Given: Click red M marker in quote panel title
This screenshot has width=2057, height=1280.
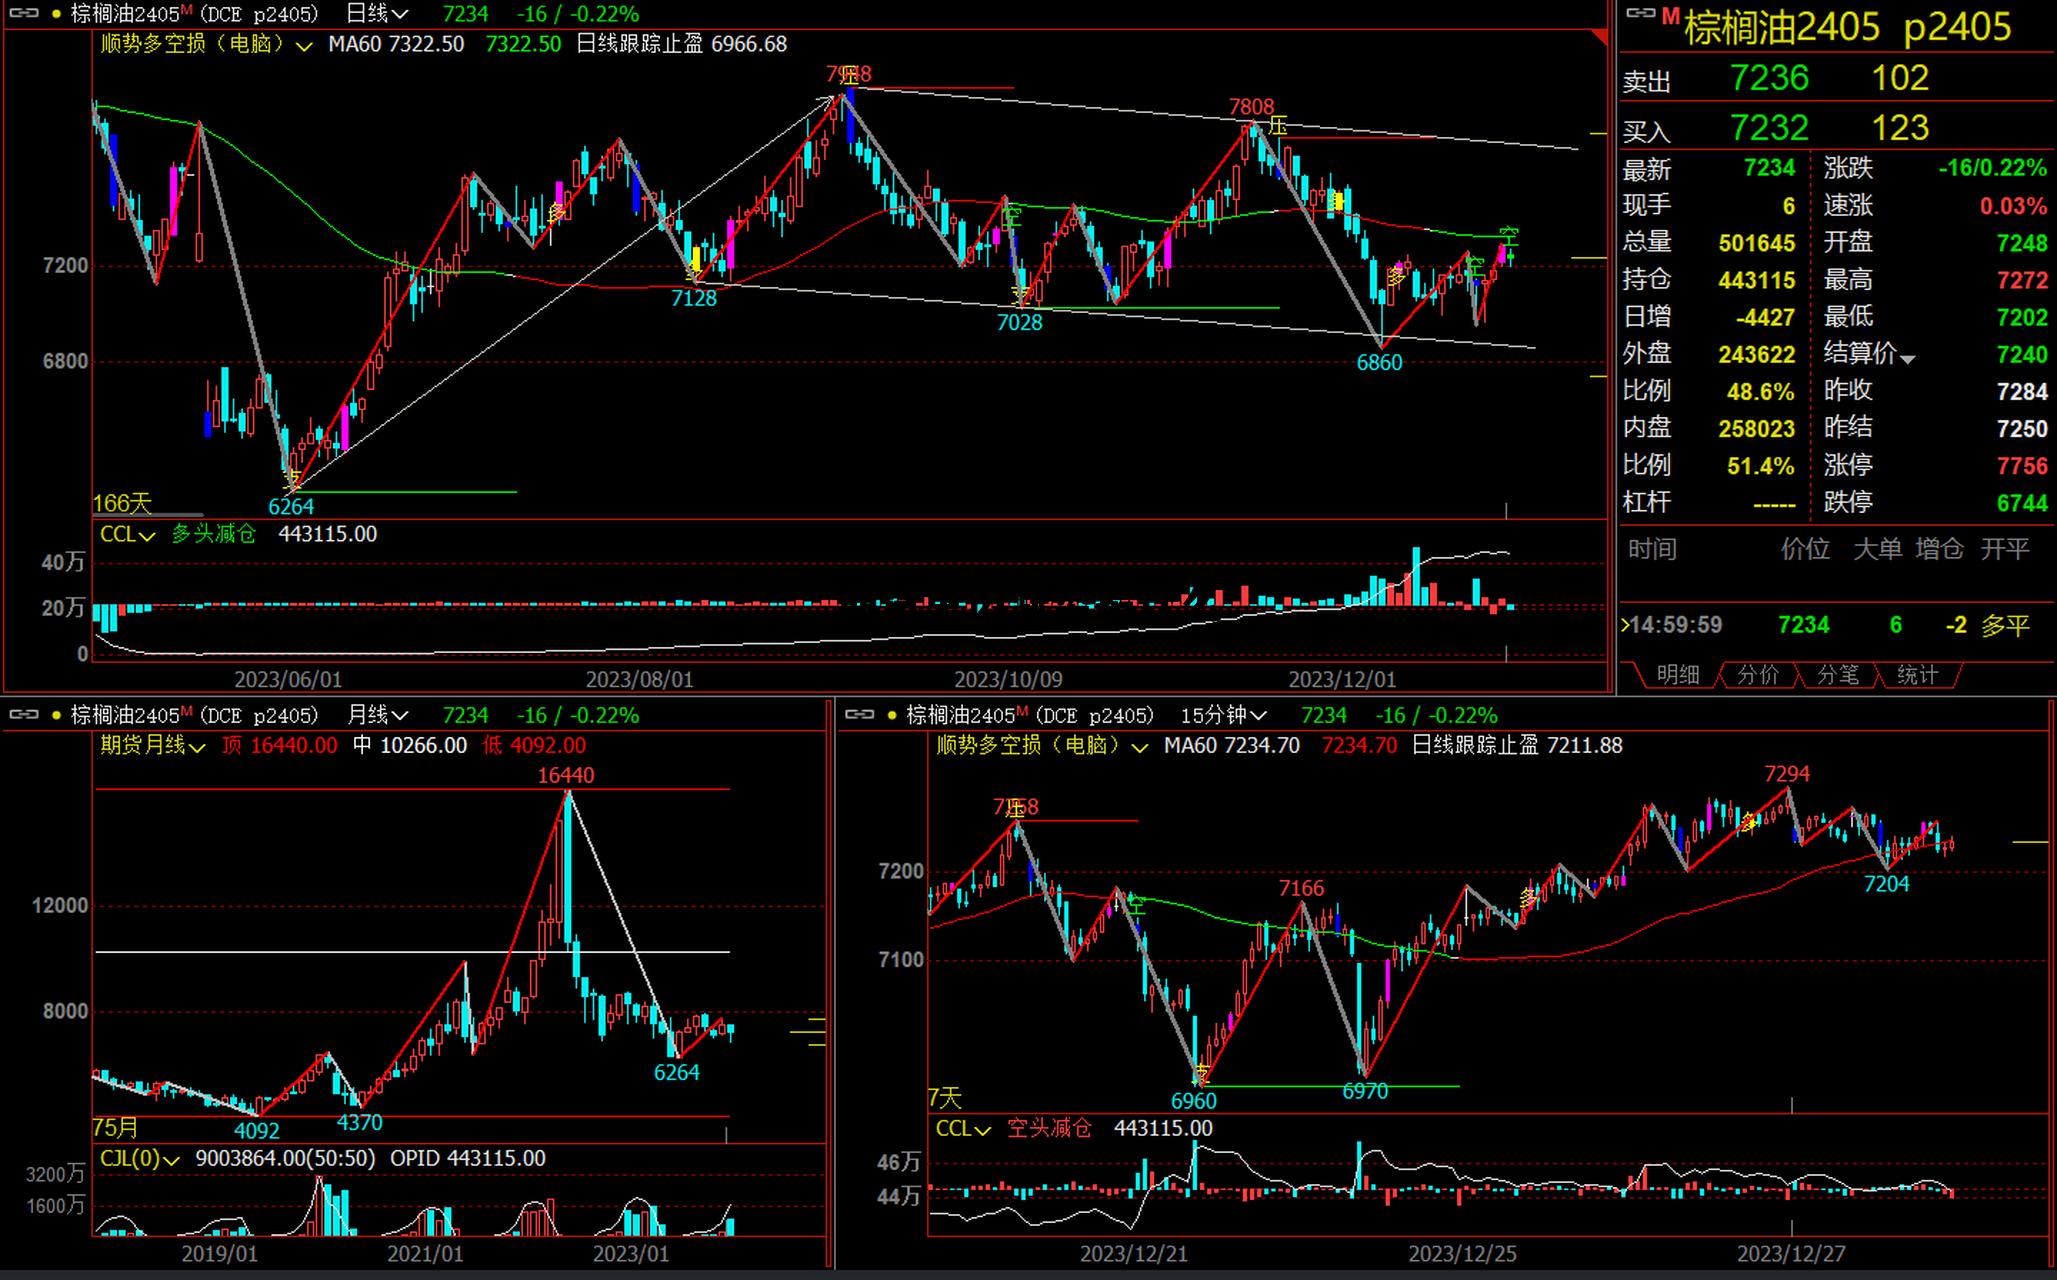Looking at the screenshot, I should click(1670, 16).
